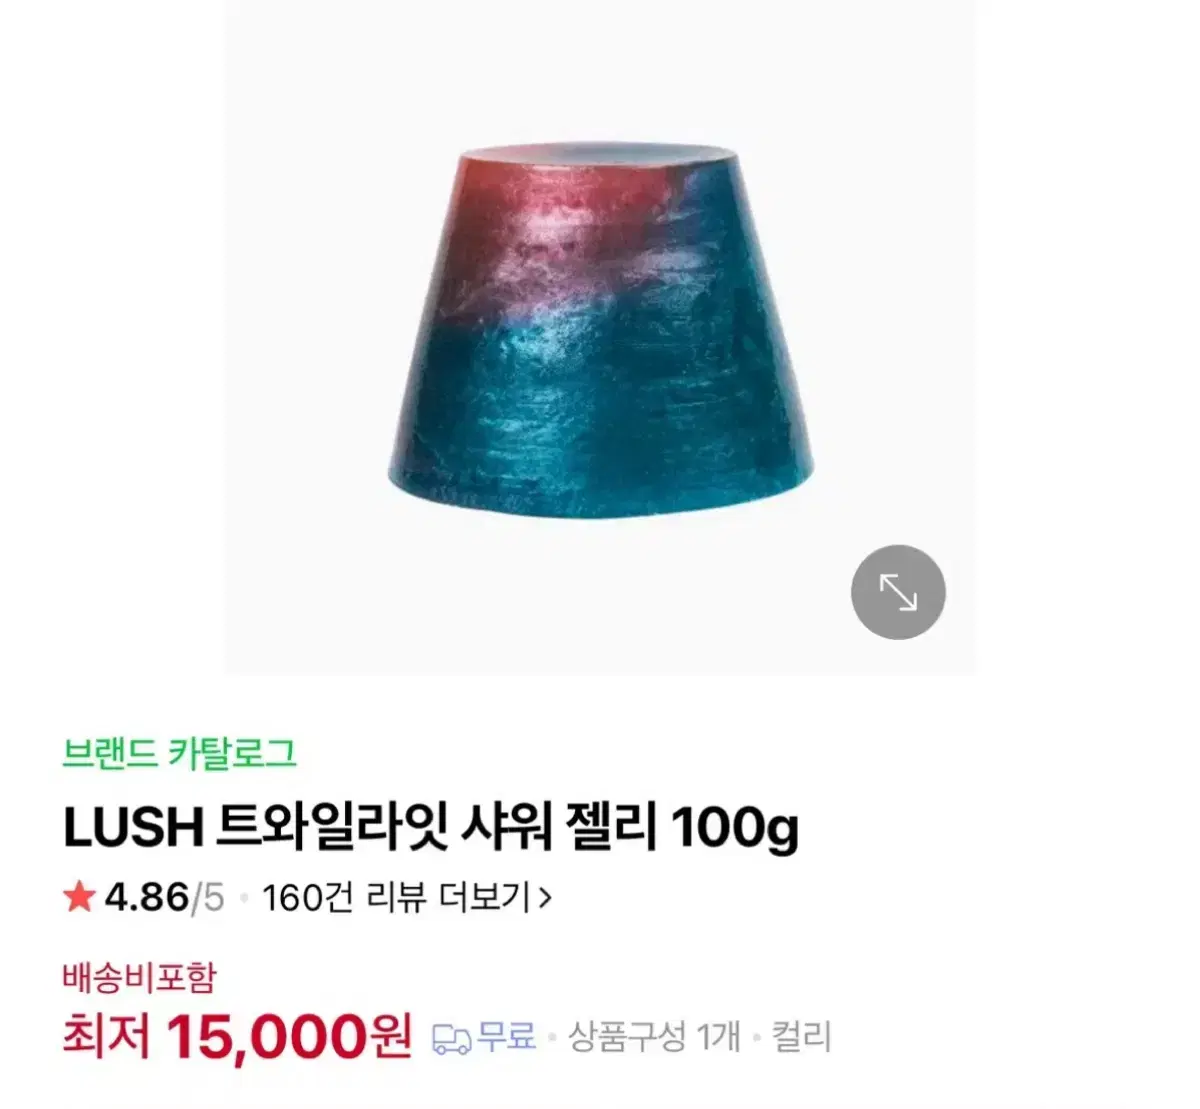Image resolution: width=1200 pixels, height=1109 pixels.
Task: Open the LUSH 트와일라잇 샤워 젤리 title
Action: (x=431, y=829)
